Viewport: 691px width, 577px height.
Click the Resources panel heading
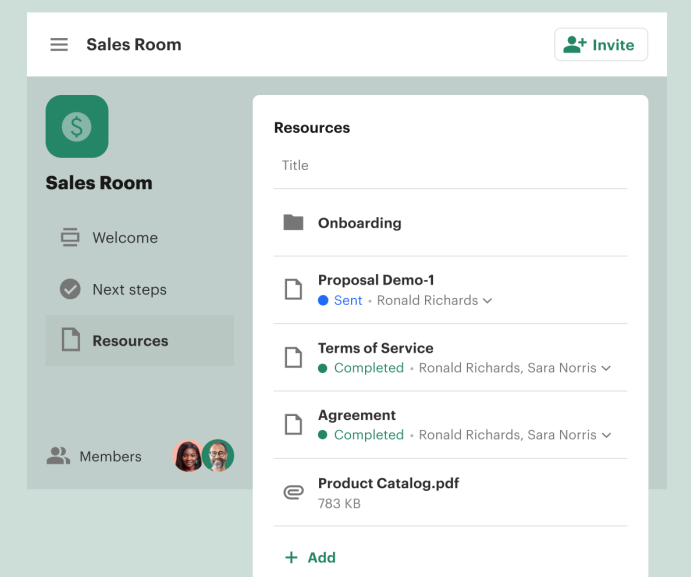coord(312,127)
